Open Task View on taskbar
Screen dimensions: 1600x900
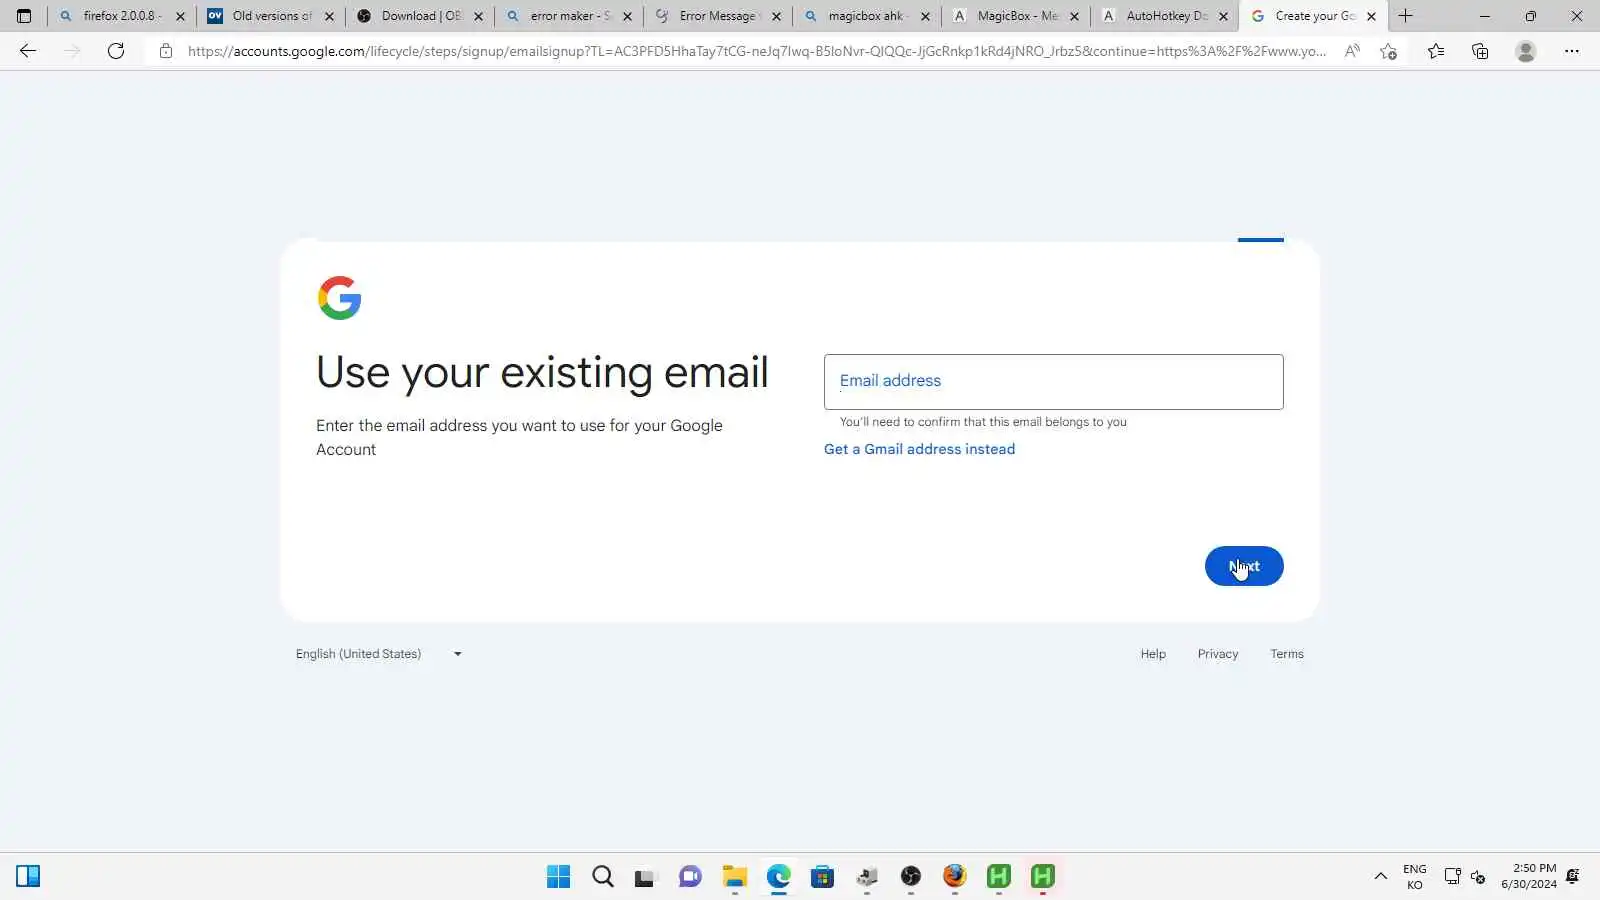(x=645, y=877)
